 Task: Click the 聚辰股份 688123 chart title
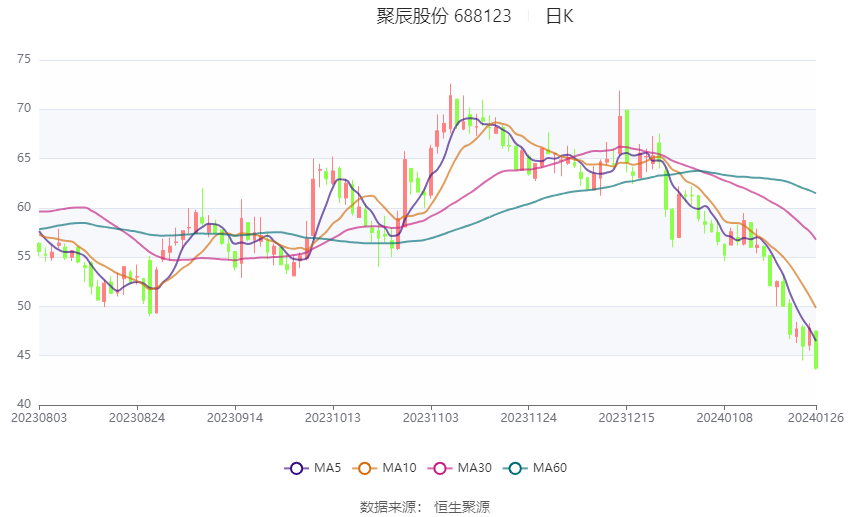[x=444, y=16]
